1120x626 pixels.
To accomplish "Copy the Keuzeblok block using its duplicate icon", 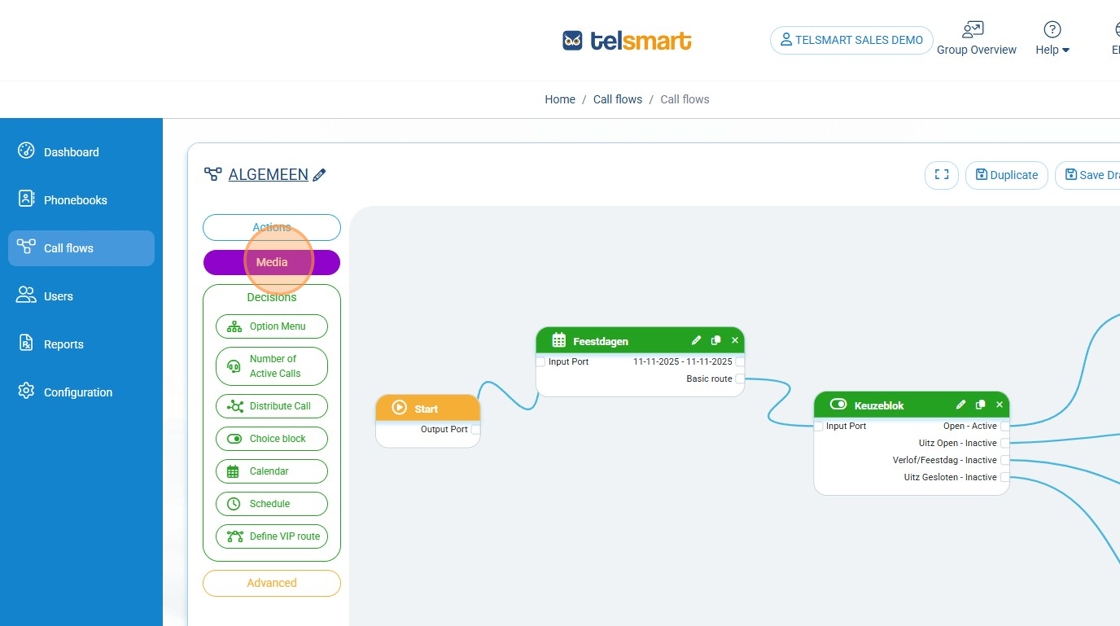I will tap(980, 405).
